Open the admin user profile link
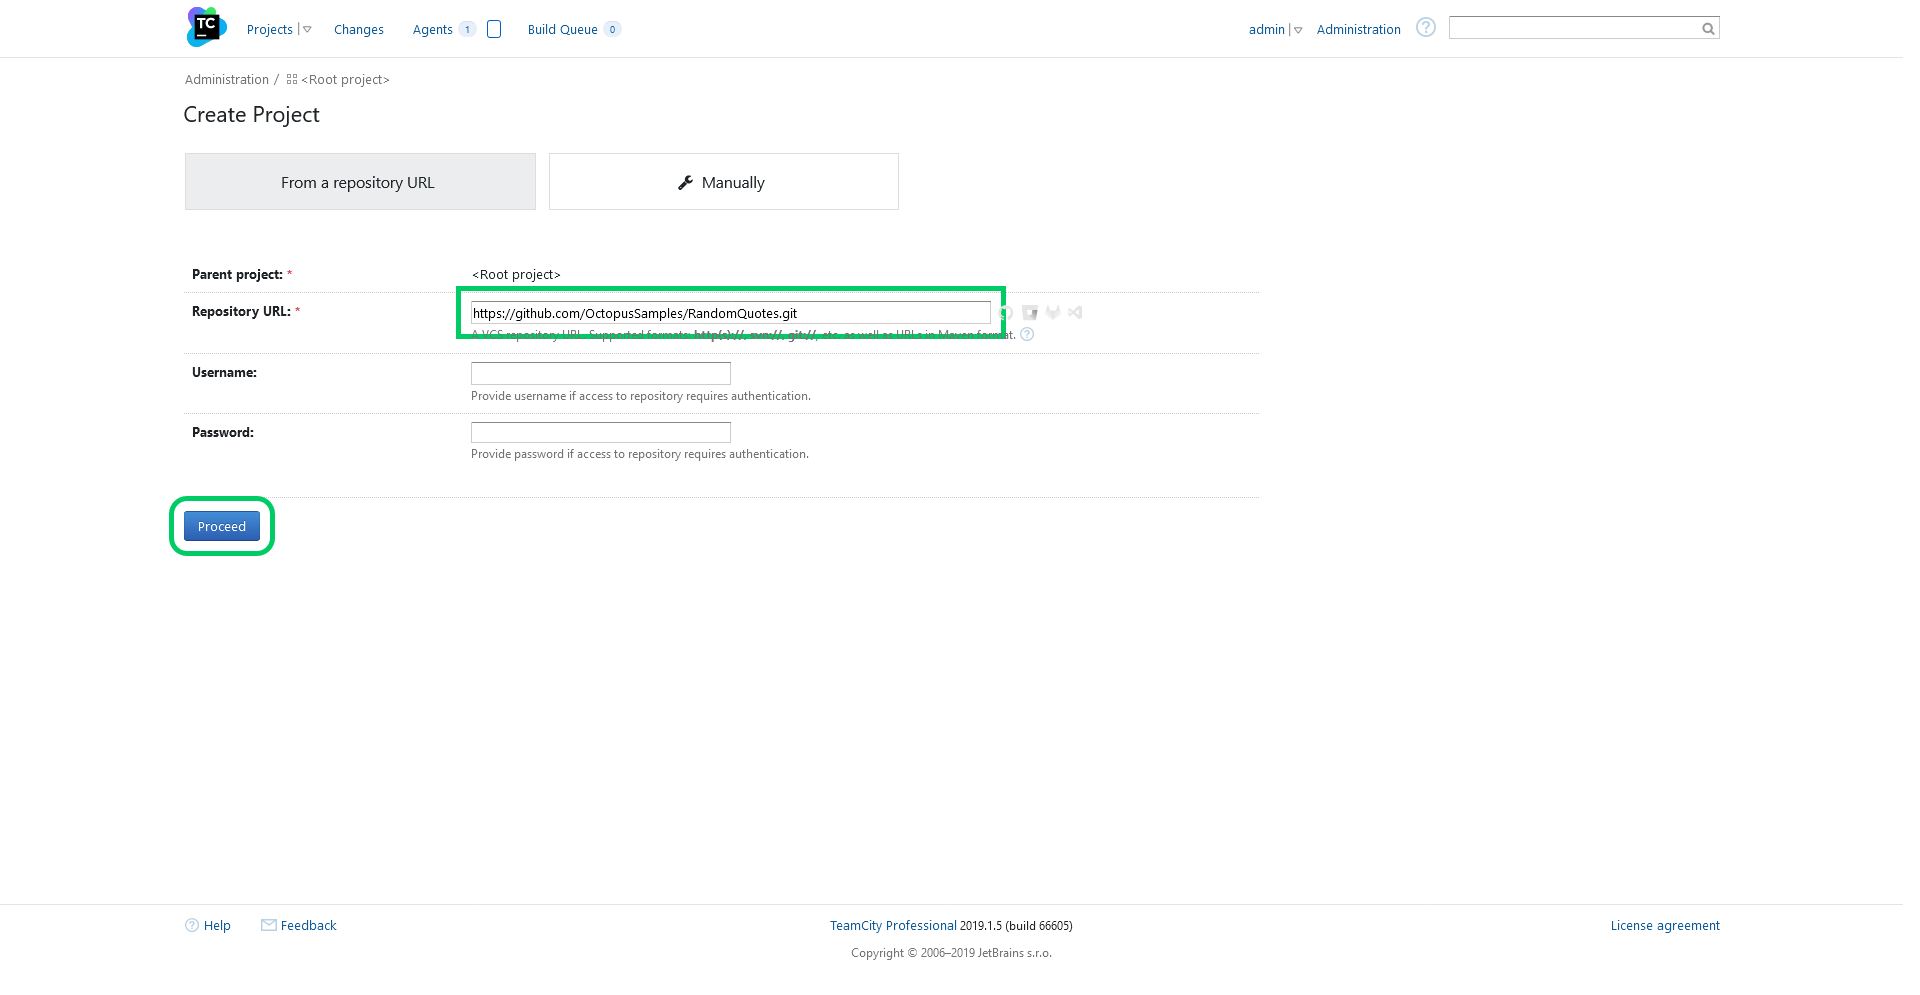 [x=1266, y=30]
